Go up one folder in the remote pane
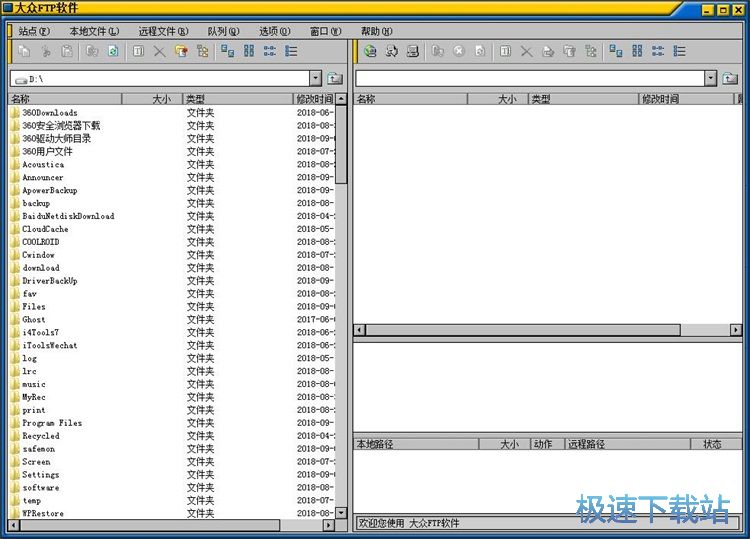Screen dimensions: 750x539 [730, 78]
